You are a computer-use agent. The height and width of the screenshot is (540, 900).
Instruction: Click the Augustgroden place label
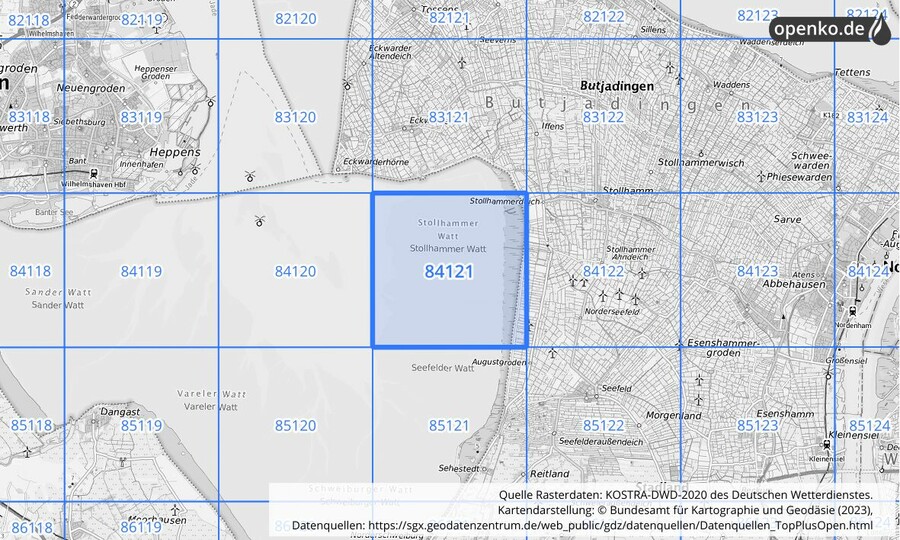click(x=498, y=362)
